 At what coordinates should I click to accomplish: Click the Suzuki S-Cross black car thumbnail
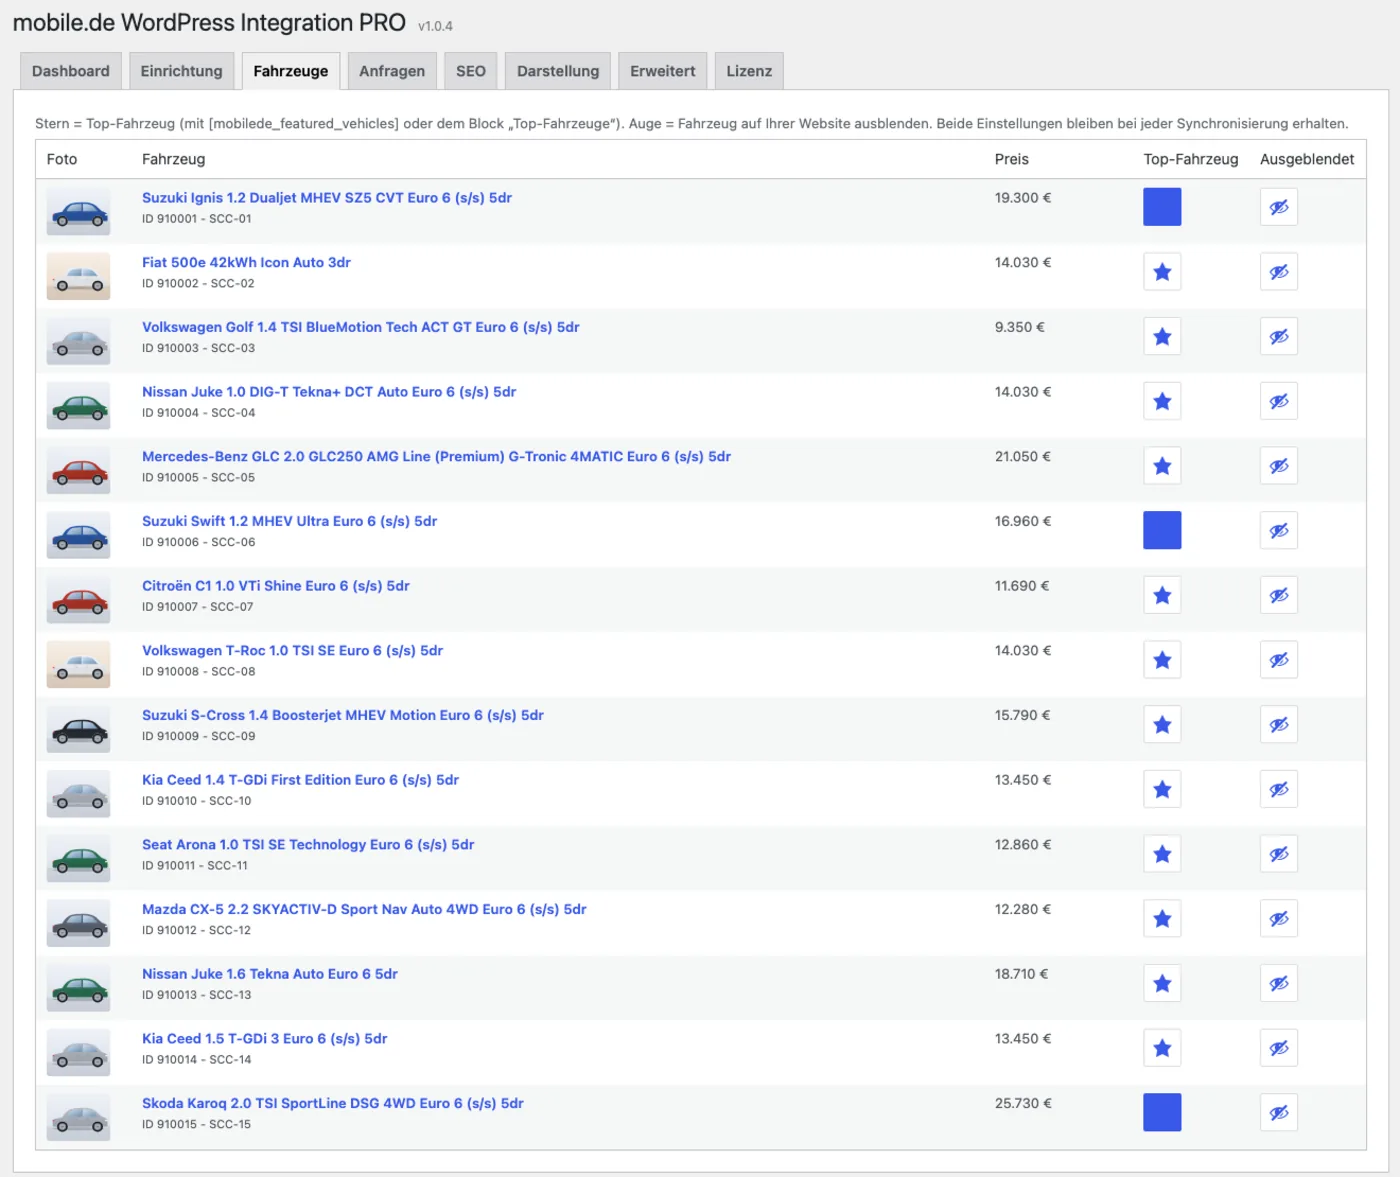(x=78, y=730)
